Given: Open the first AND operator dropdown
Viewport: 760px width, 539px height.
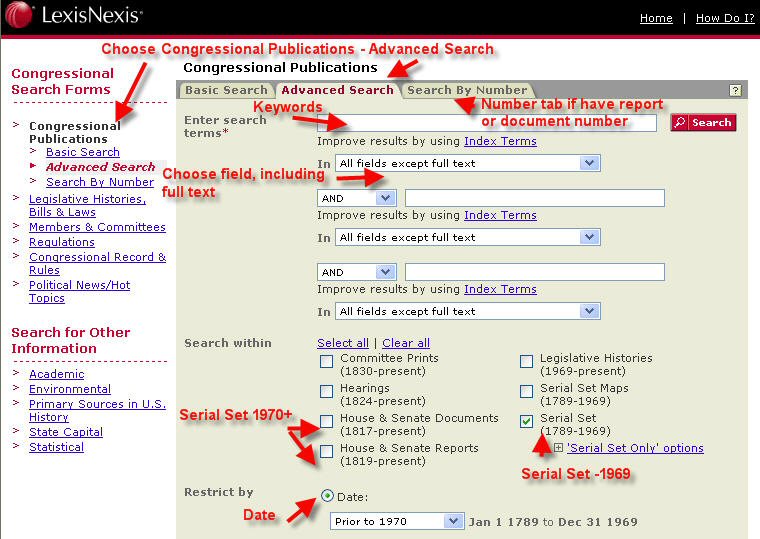Looking at the screenshot, I should 357,198.
